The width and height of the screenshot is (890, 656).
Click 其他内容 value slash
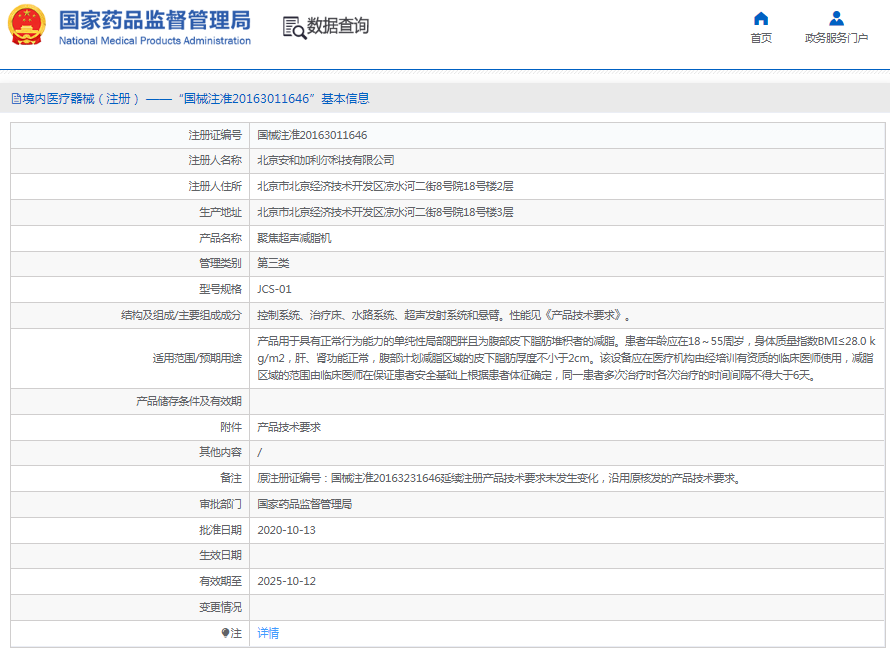259,452
